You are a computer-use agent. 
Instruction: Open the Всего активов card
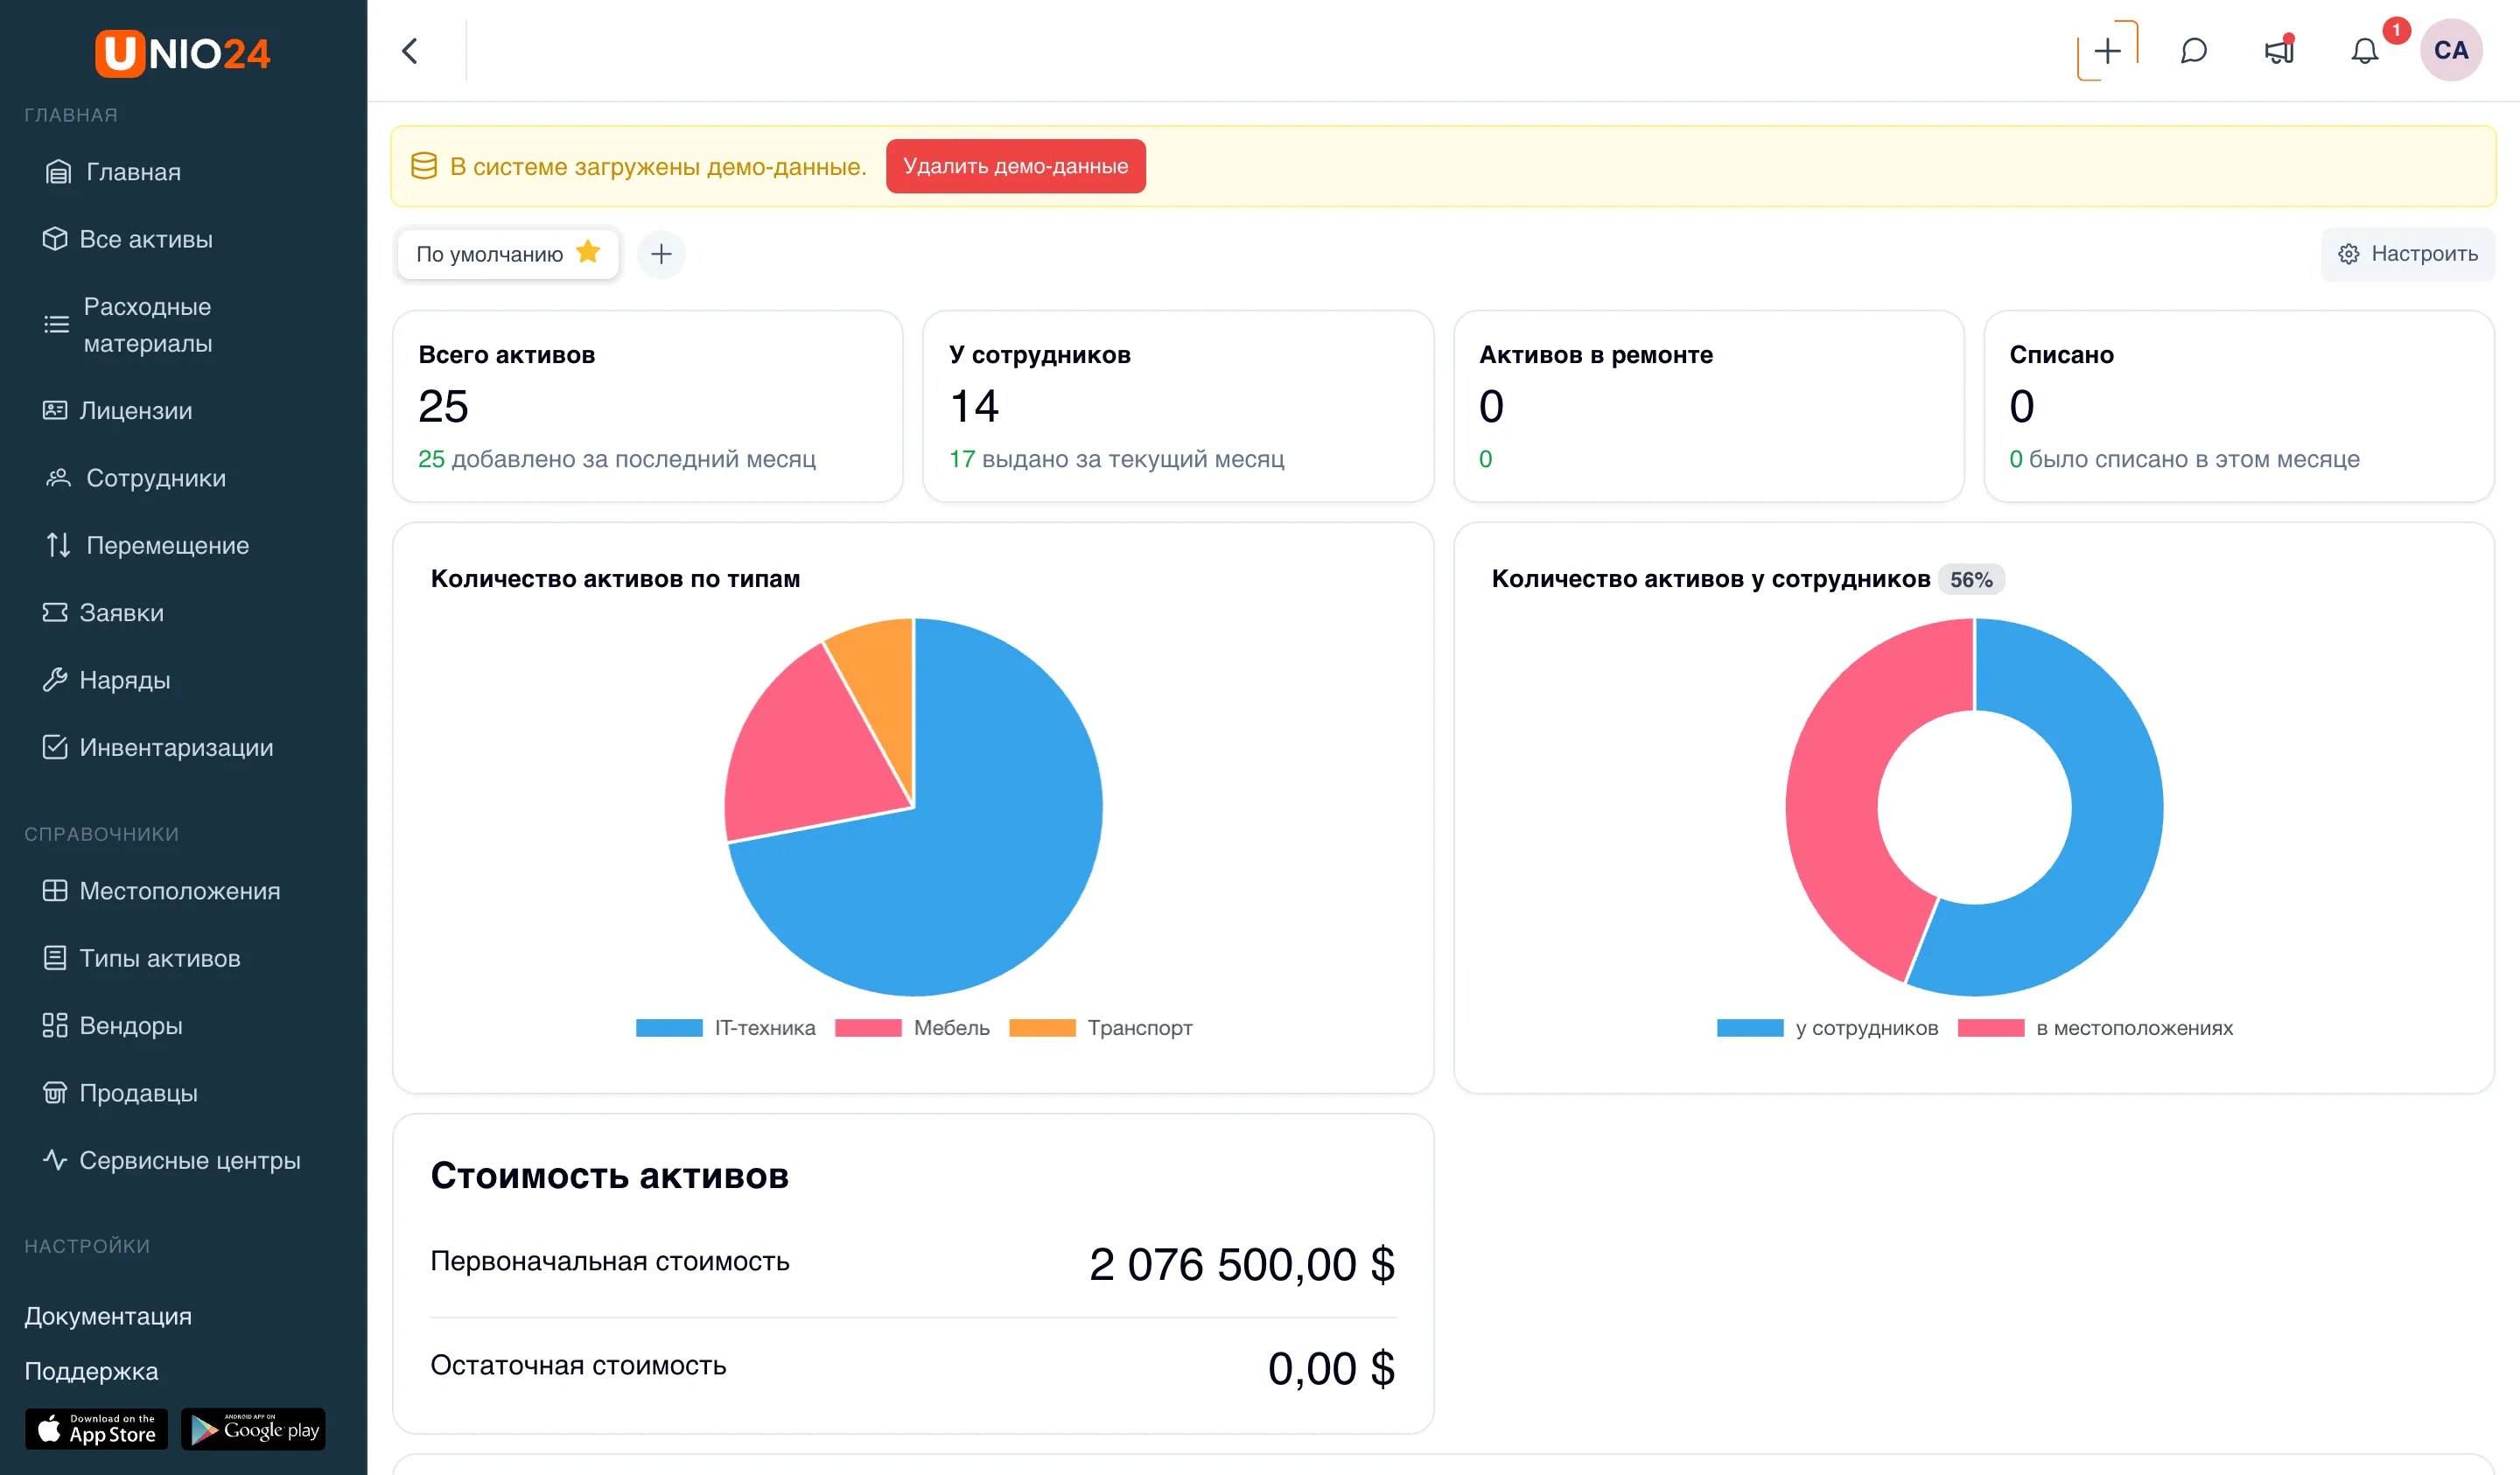(647, 406)
